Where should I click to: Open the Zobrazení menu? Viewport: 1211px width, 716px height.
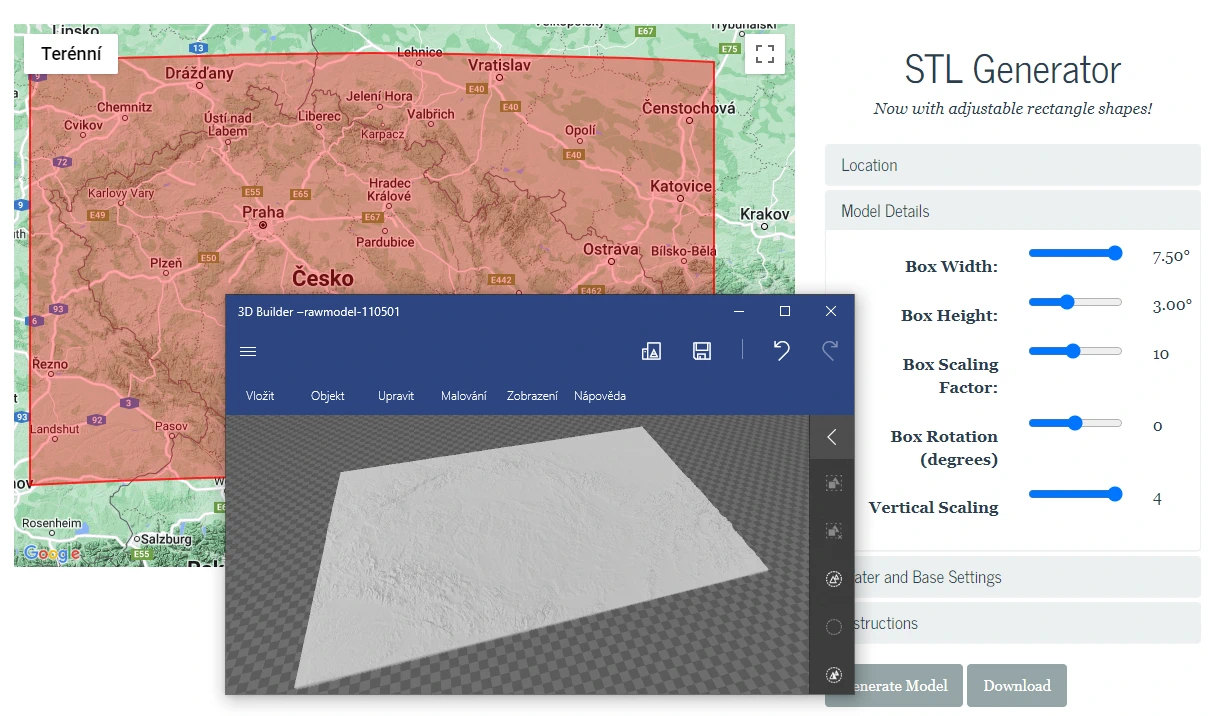[x=533, y=396]
